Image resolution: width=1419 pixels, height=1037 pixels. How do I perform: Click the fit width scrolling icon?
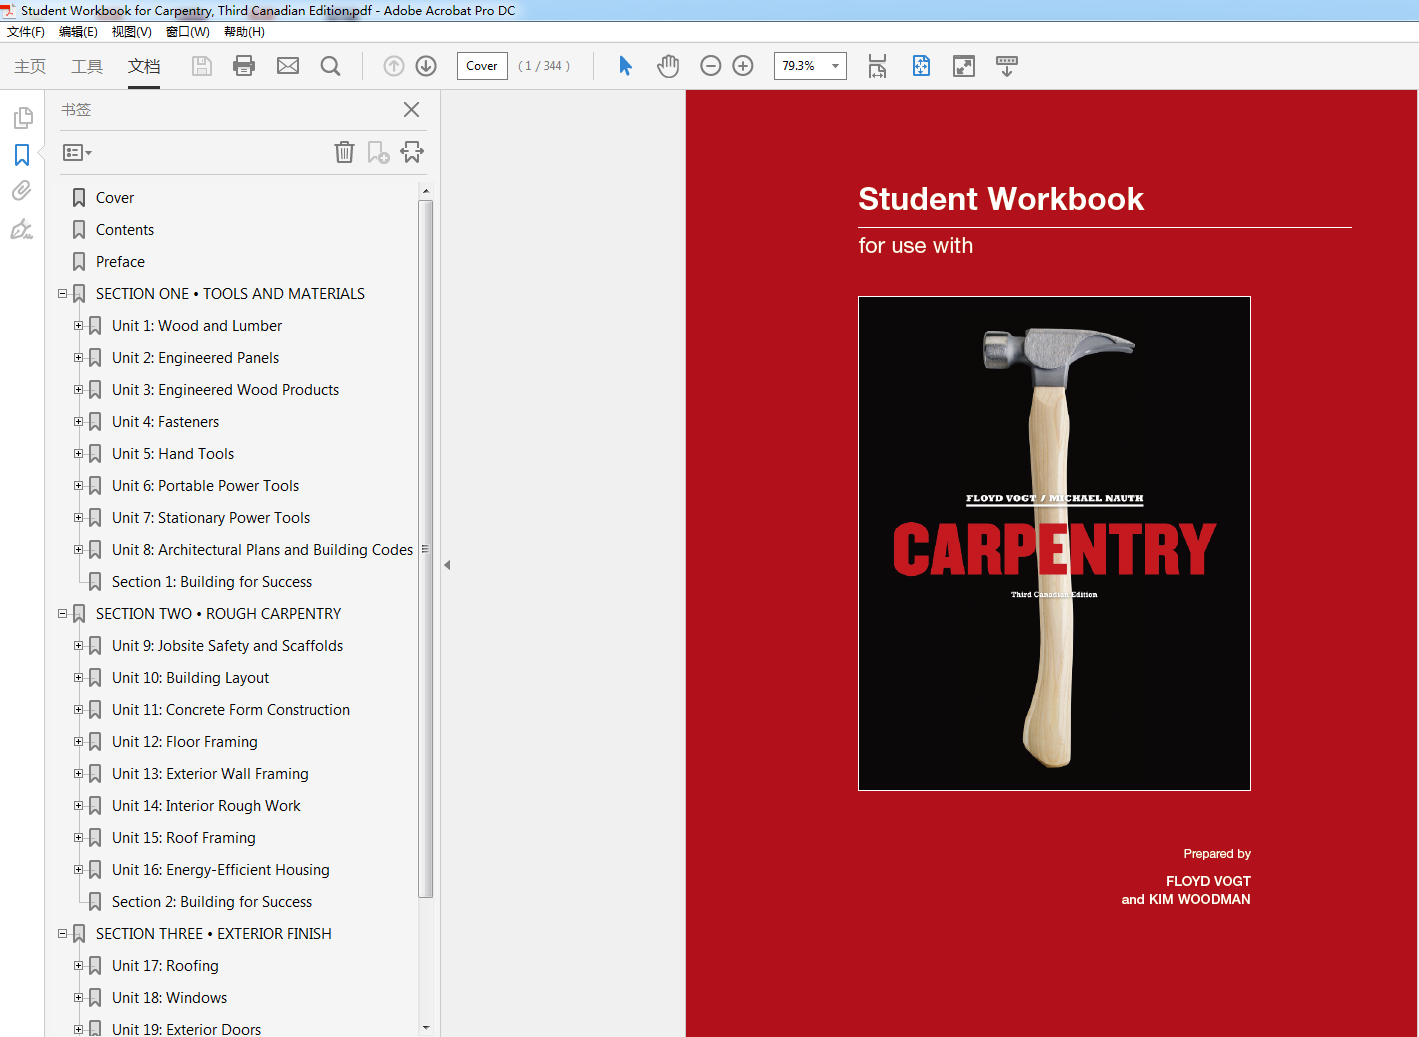pos(877,66)
